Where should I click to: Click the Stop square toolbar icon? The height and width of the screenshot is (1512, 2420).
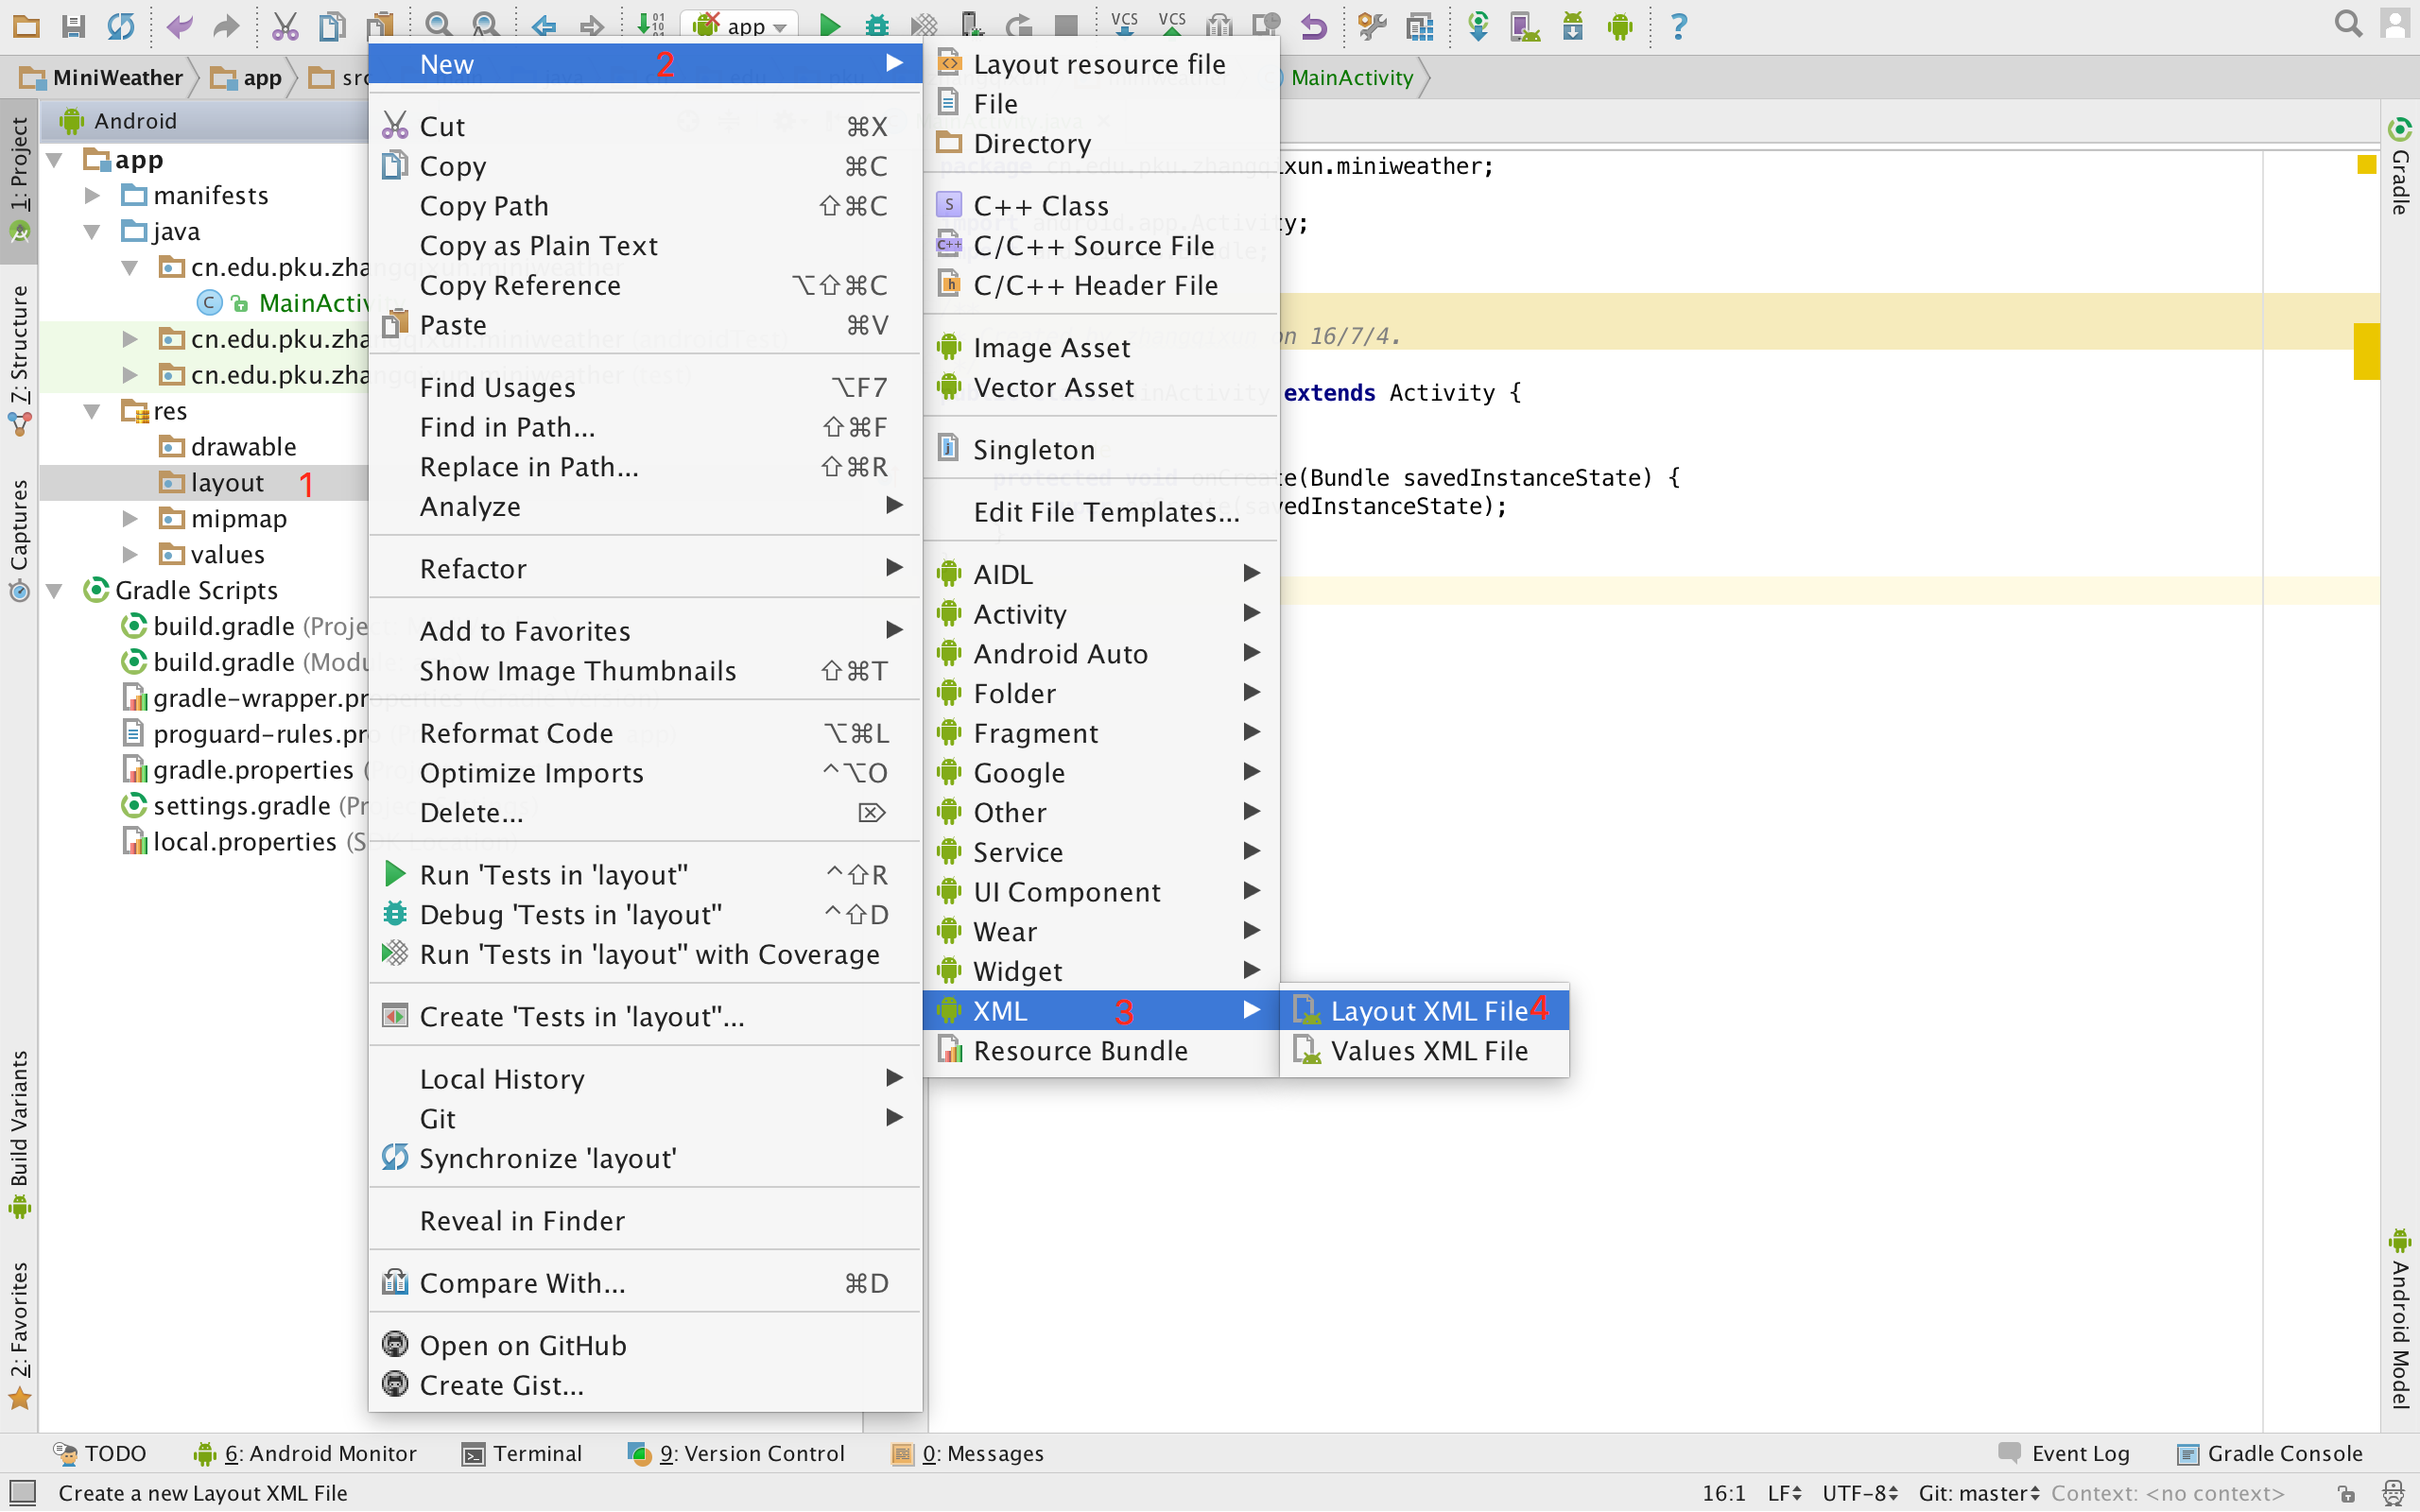1067,26
